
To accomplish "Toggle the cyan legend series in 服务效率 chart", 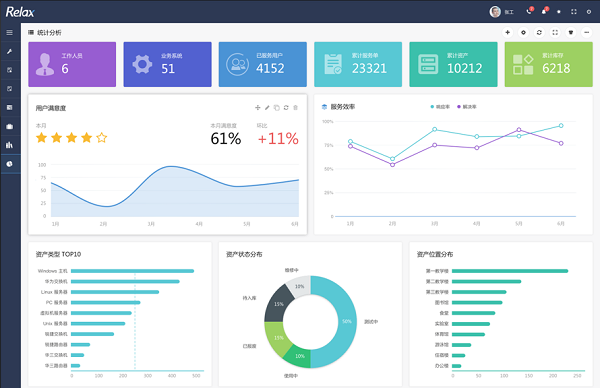I will click(x=440, y=107).
